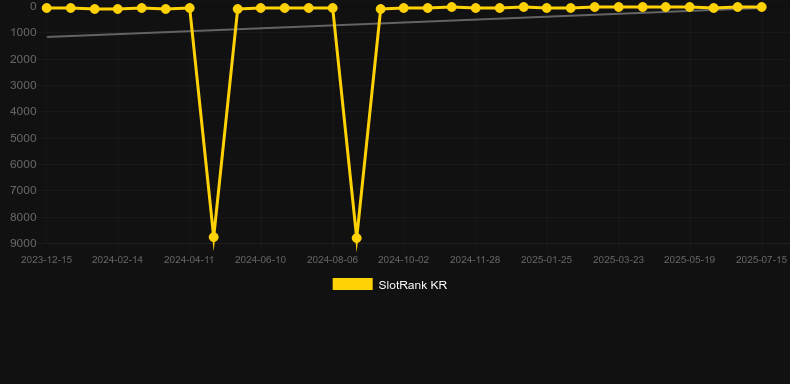Click the 5000 y-axis tick label

click(23, 138)
